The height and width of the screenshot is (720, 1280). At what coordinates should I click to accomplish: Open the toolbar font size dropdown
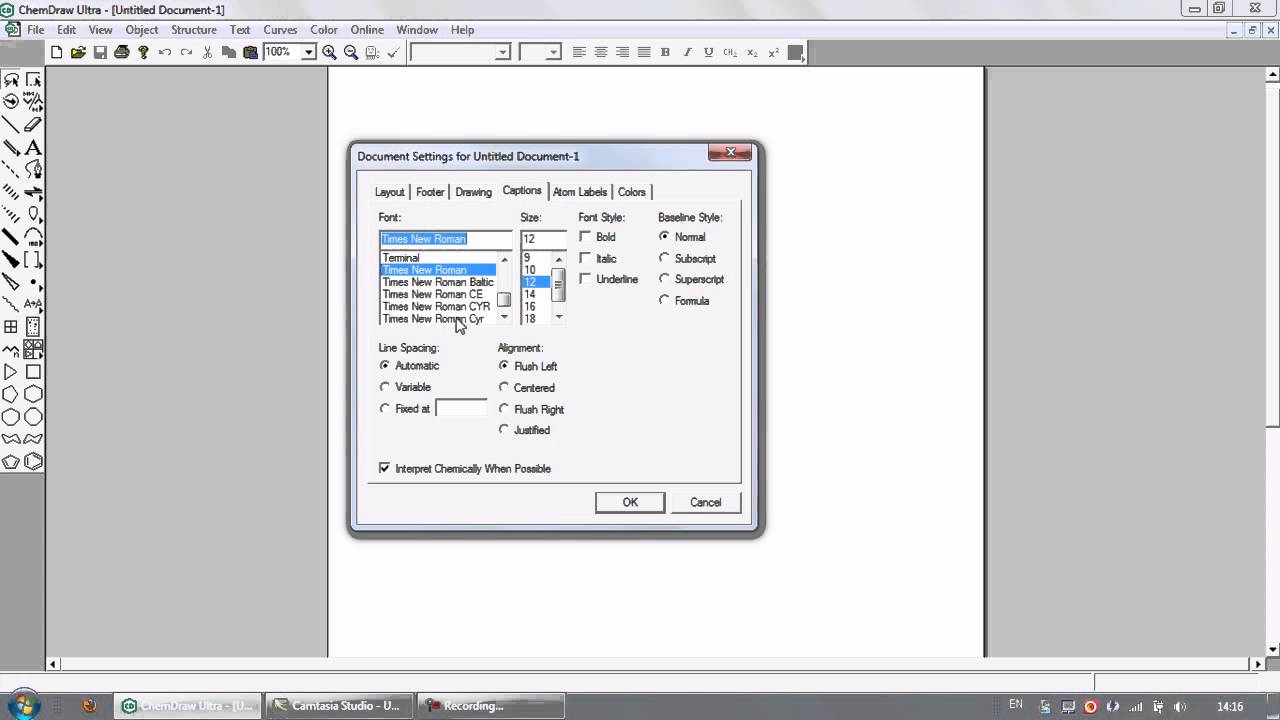click(553, 52)
